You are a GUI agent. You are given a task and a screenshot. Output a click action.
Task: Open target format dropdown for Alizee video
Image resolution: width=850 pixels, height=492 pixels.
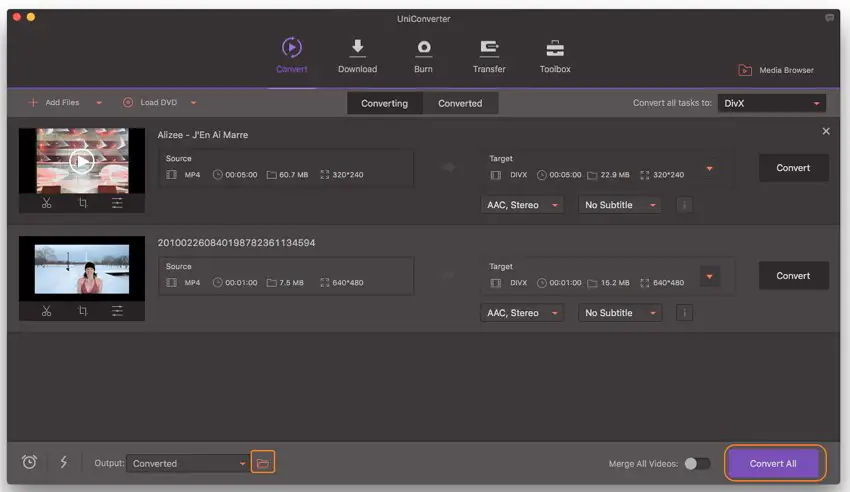click(710, 169)
